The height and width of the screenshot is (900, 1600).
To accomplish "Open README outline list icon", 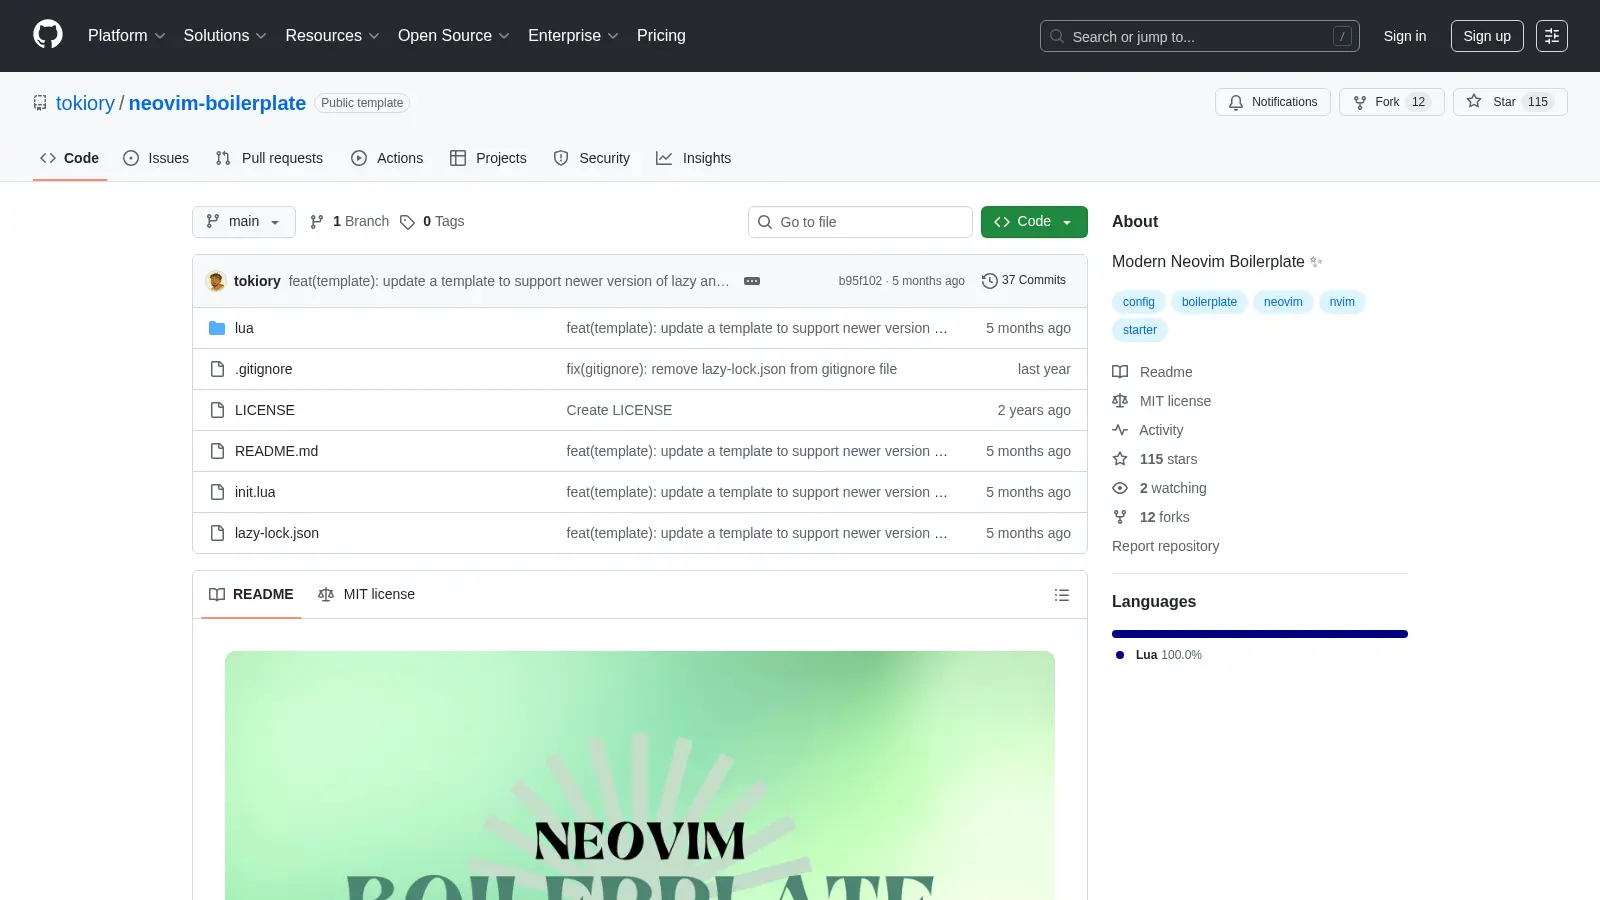I will coord(1062,595).
